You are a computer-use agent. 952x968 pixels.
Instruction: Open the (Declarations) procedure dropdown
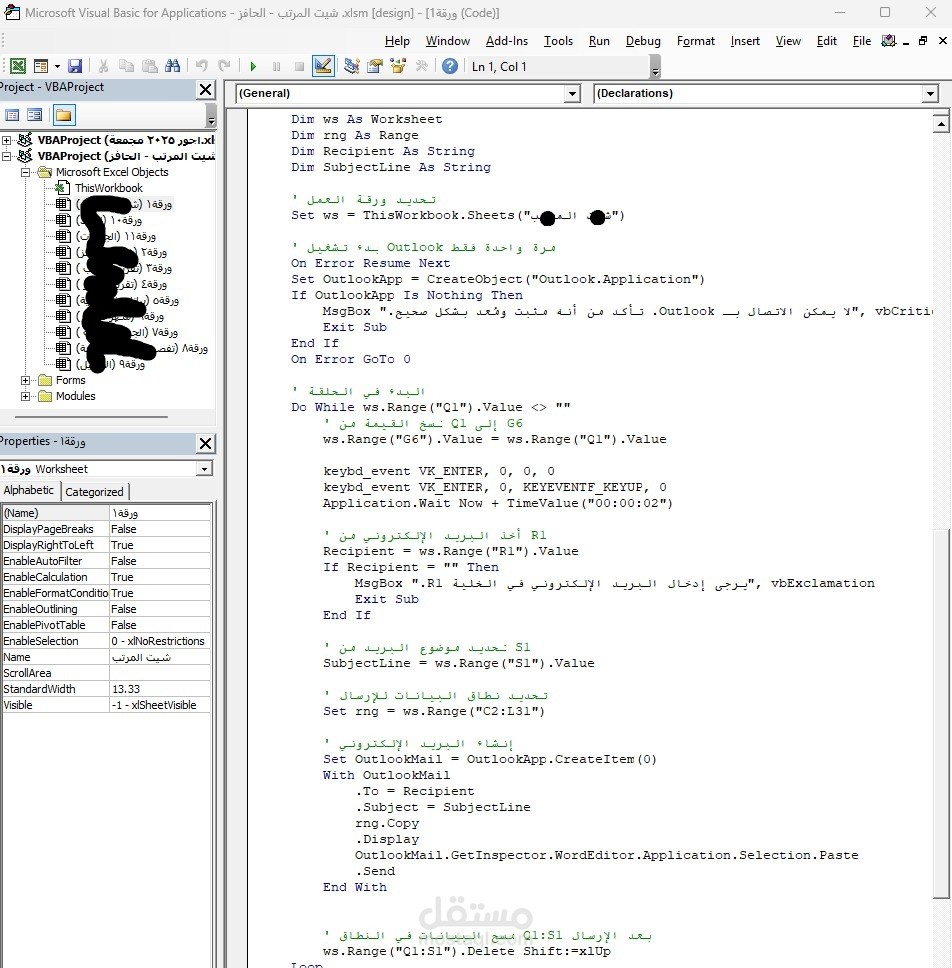(930, 94)
